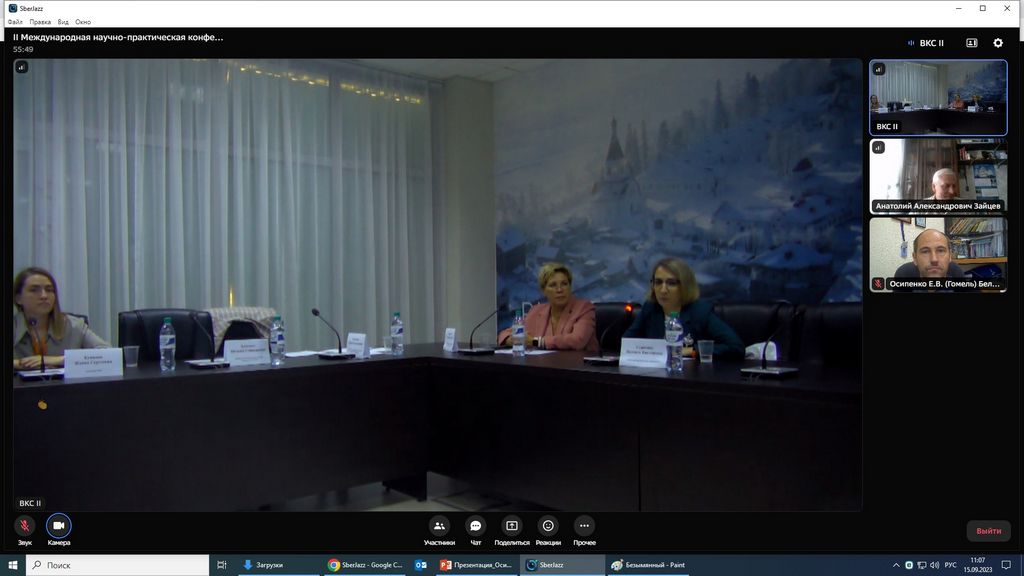
Task: Open the Чат chat panel
Action: (476, 526)
